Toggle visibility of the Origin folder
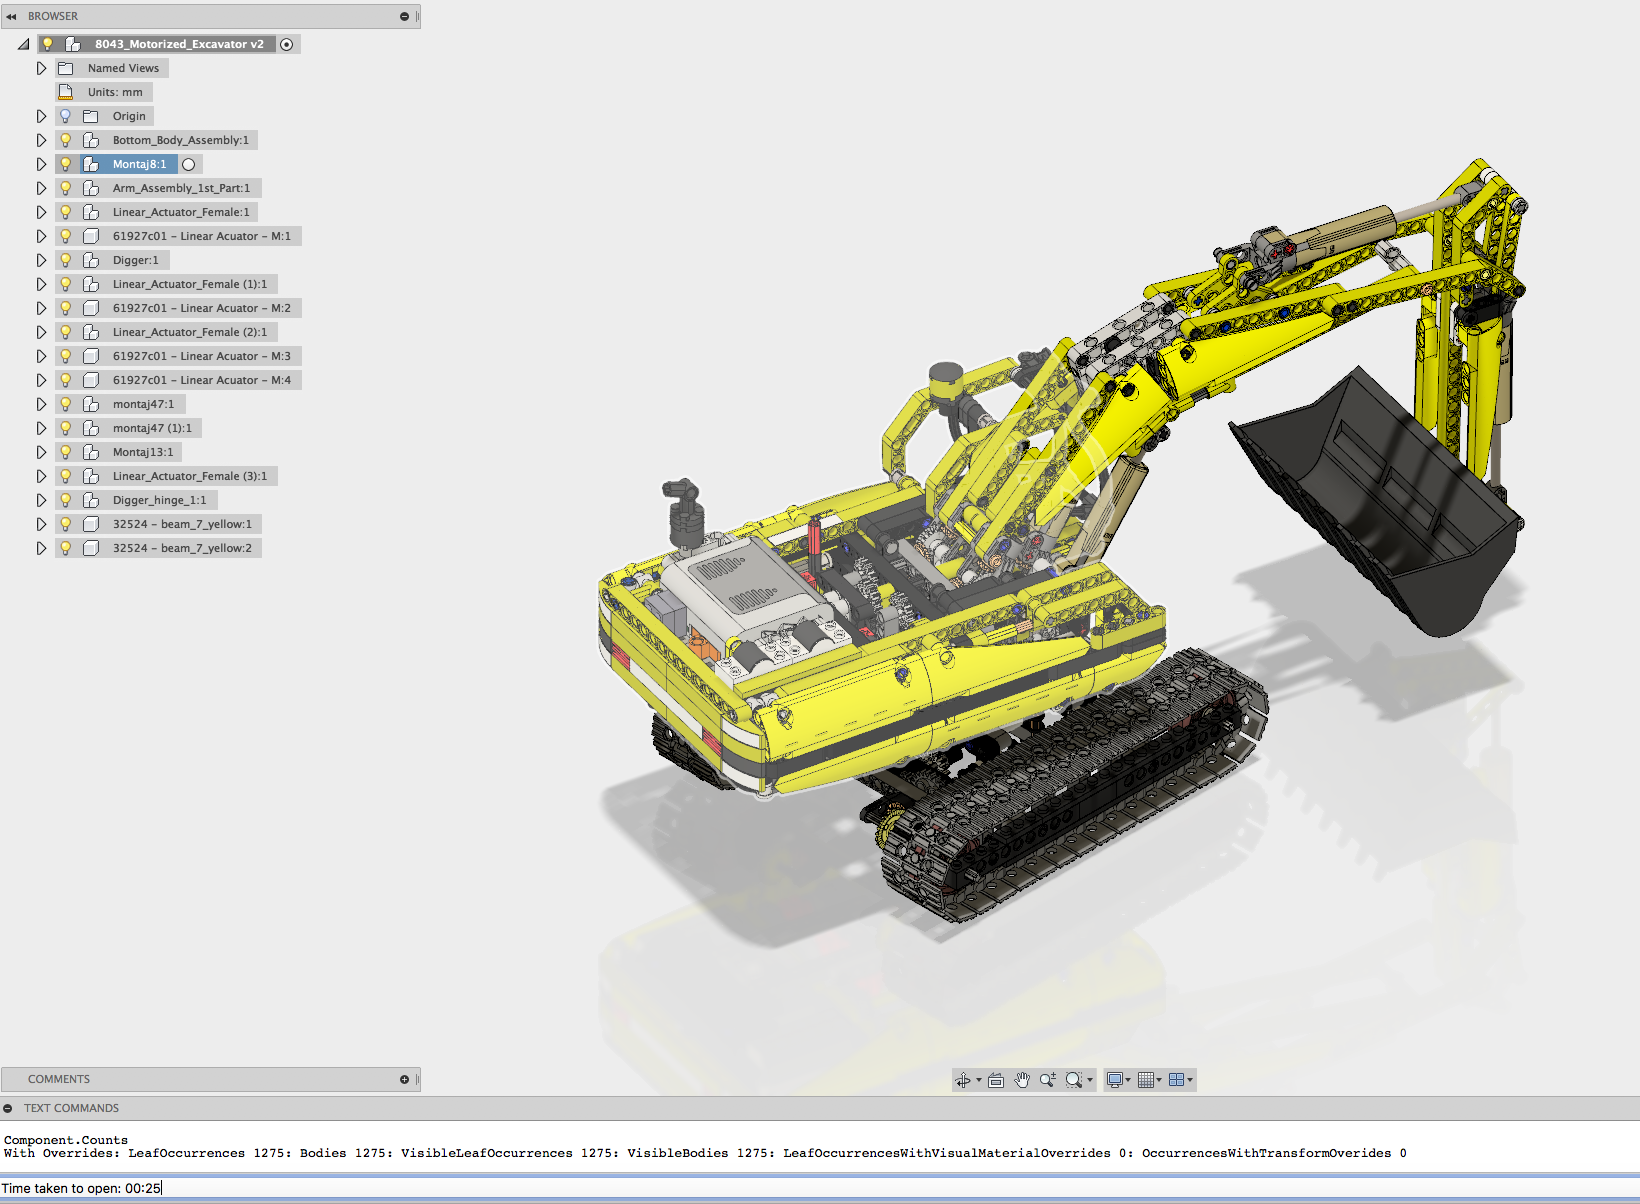 coord(65,115)
